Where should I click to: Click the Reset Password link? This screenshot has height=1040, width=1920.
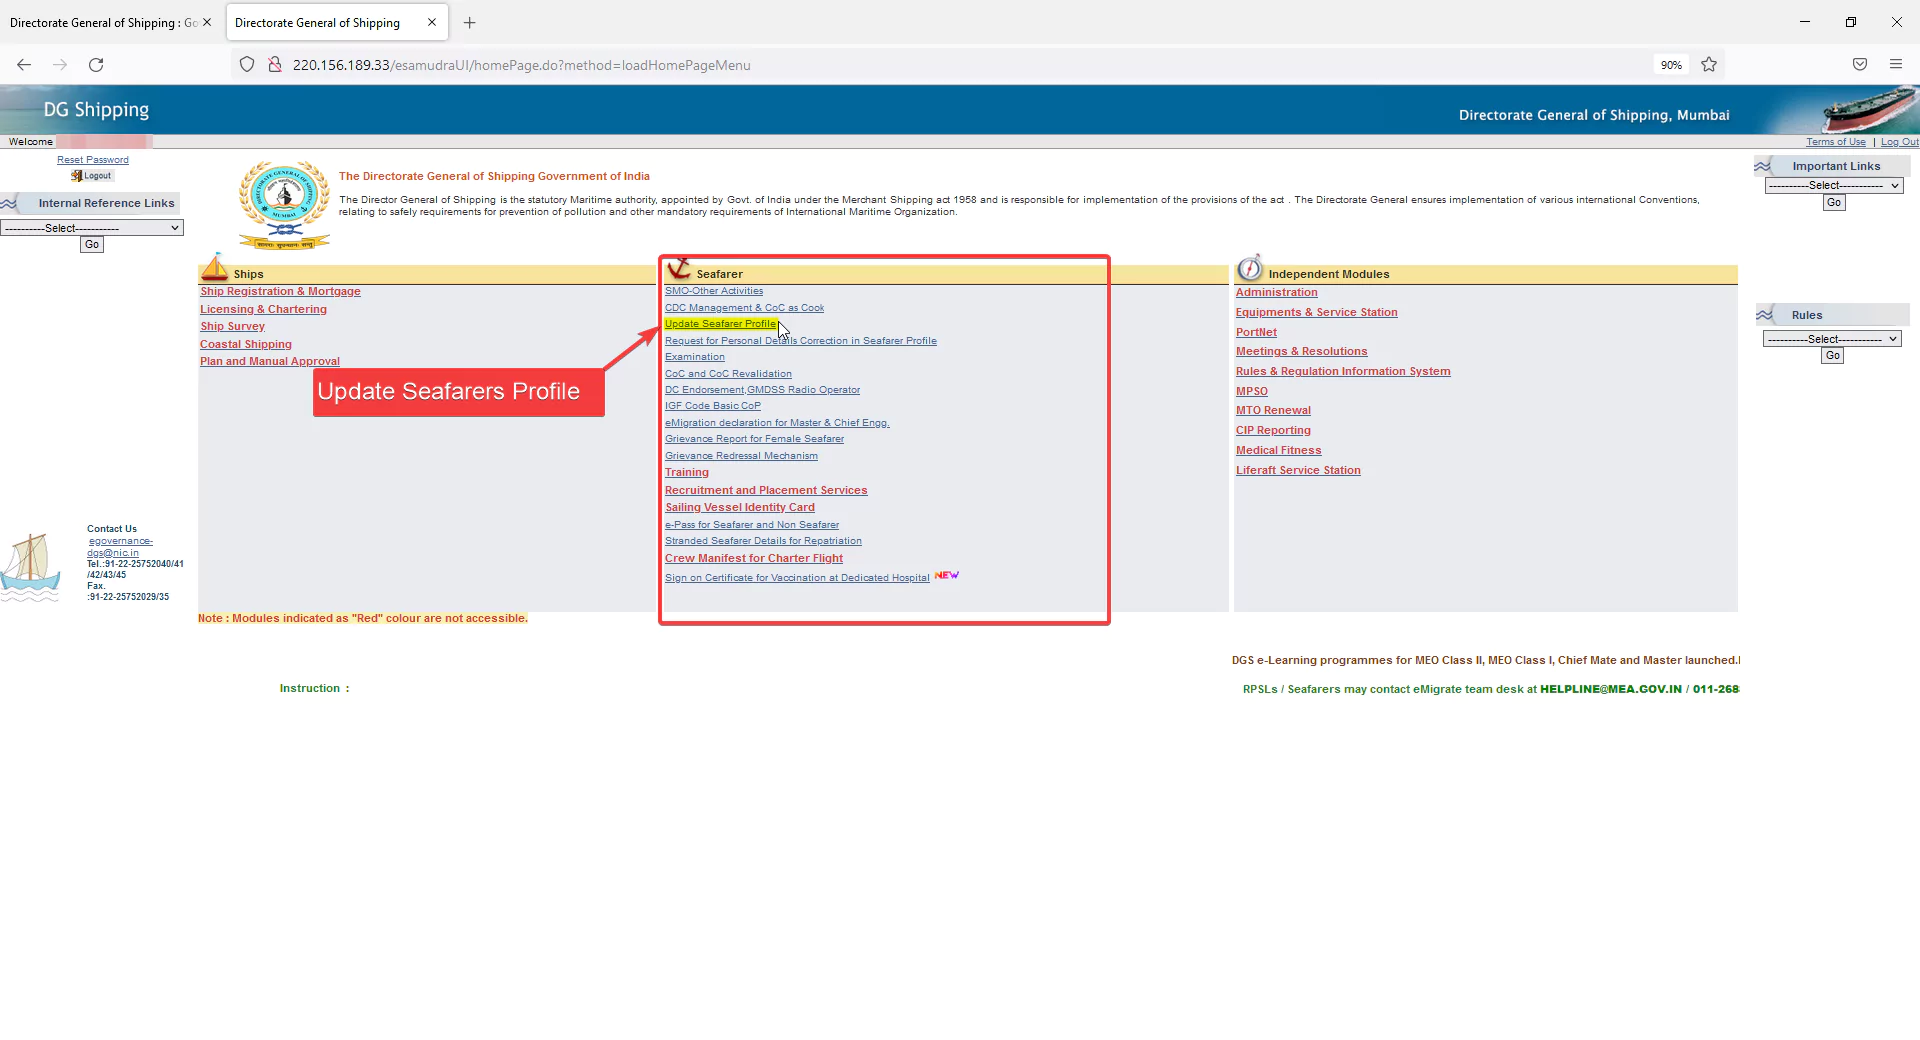point(93,160)
